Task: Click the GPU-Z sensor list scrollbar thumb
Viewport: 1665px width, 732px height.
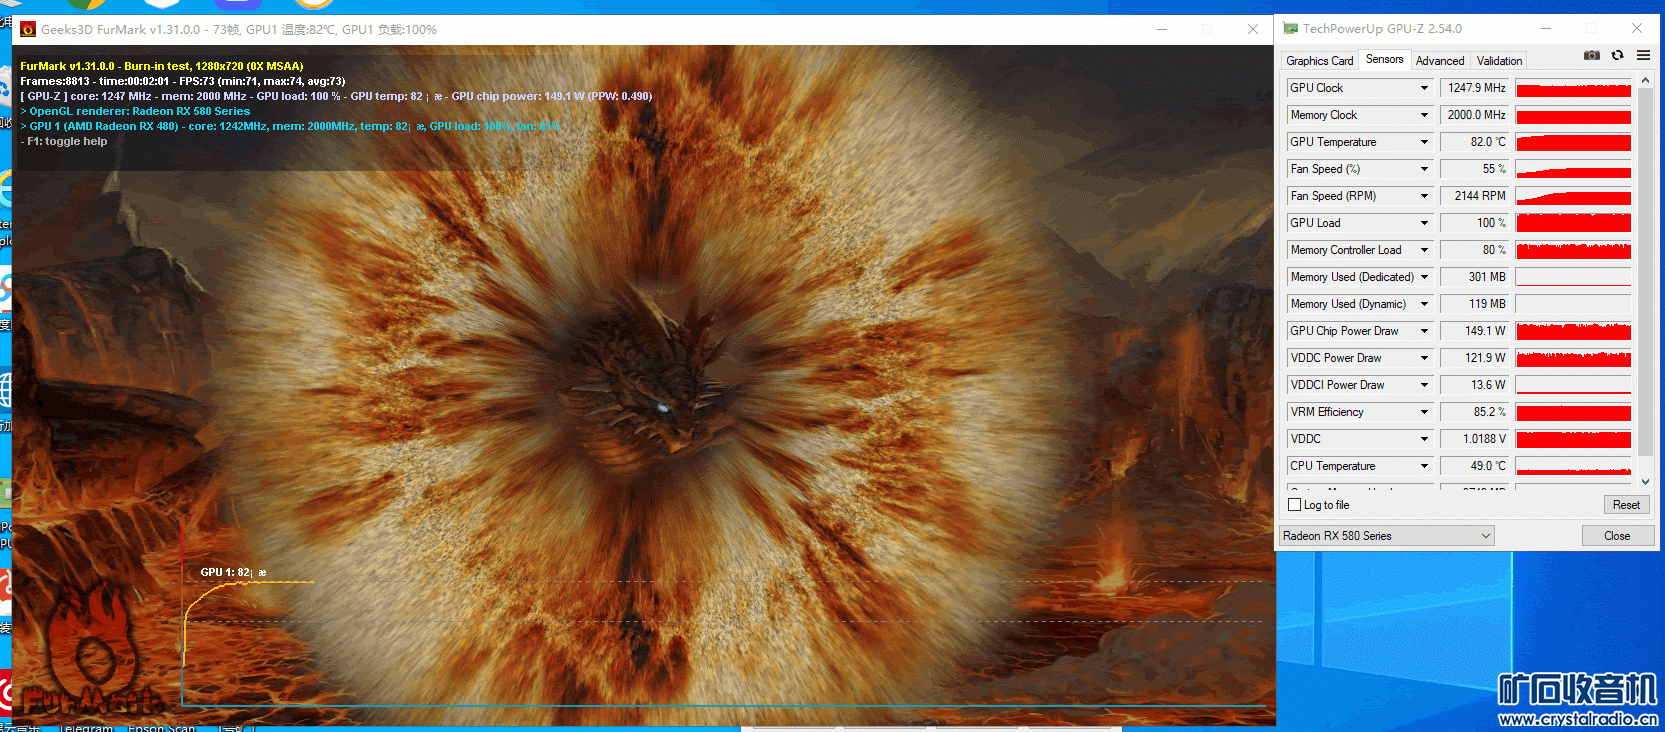Action: click(1645, 273)
